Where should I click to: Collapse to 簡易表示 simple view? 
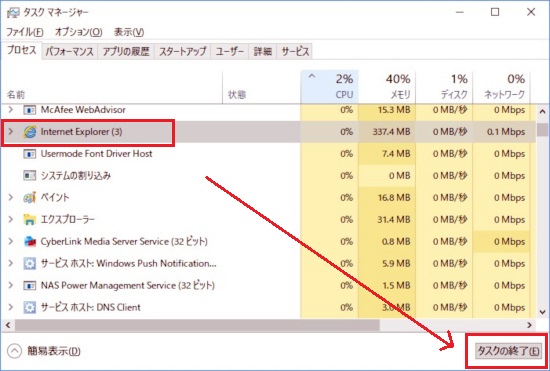44,351
